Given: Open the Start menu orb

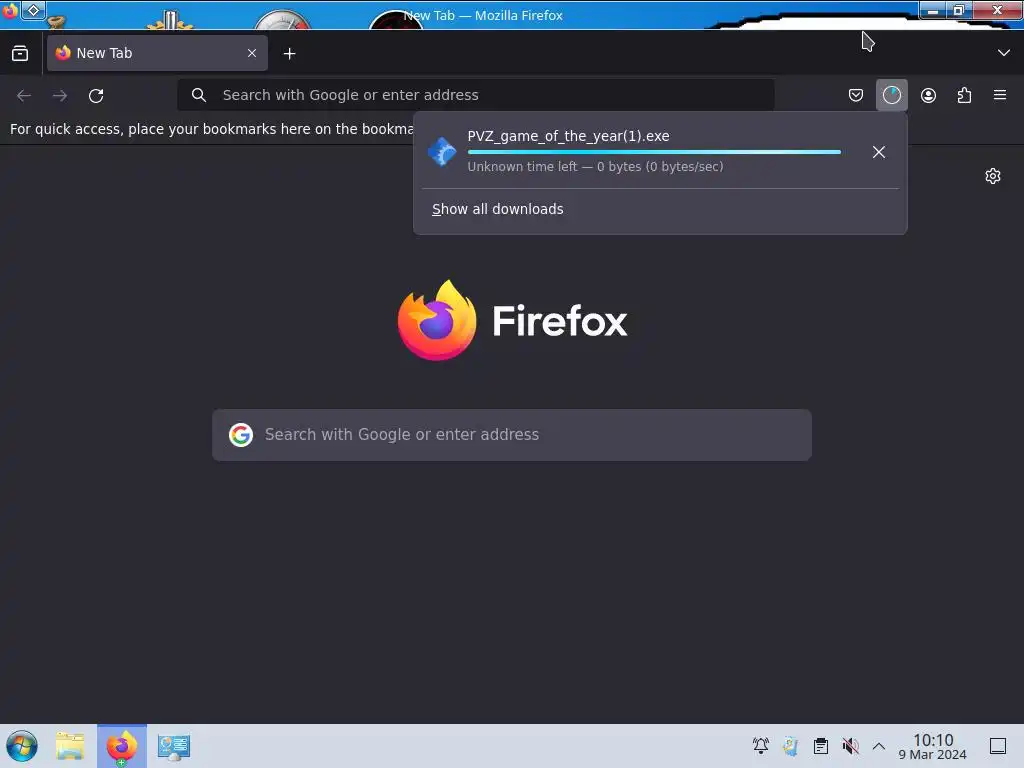Looking at the screenshot, I should 22,746.
